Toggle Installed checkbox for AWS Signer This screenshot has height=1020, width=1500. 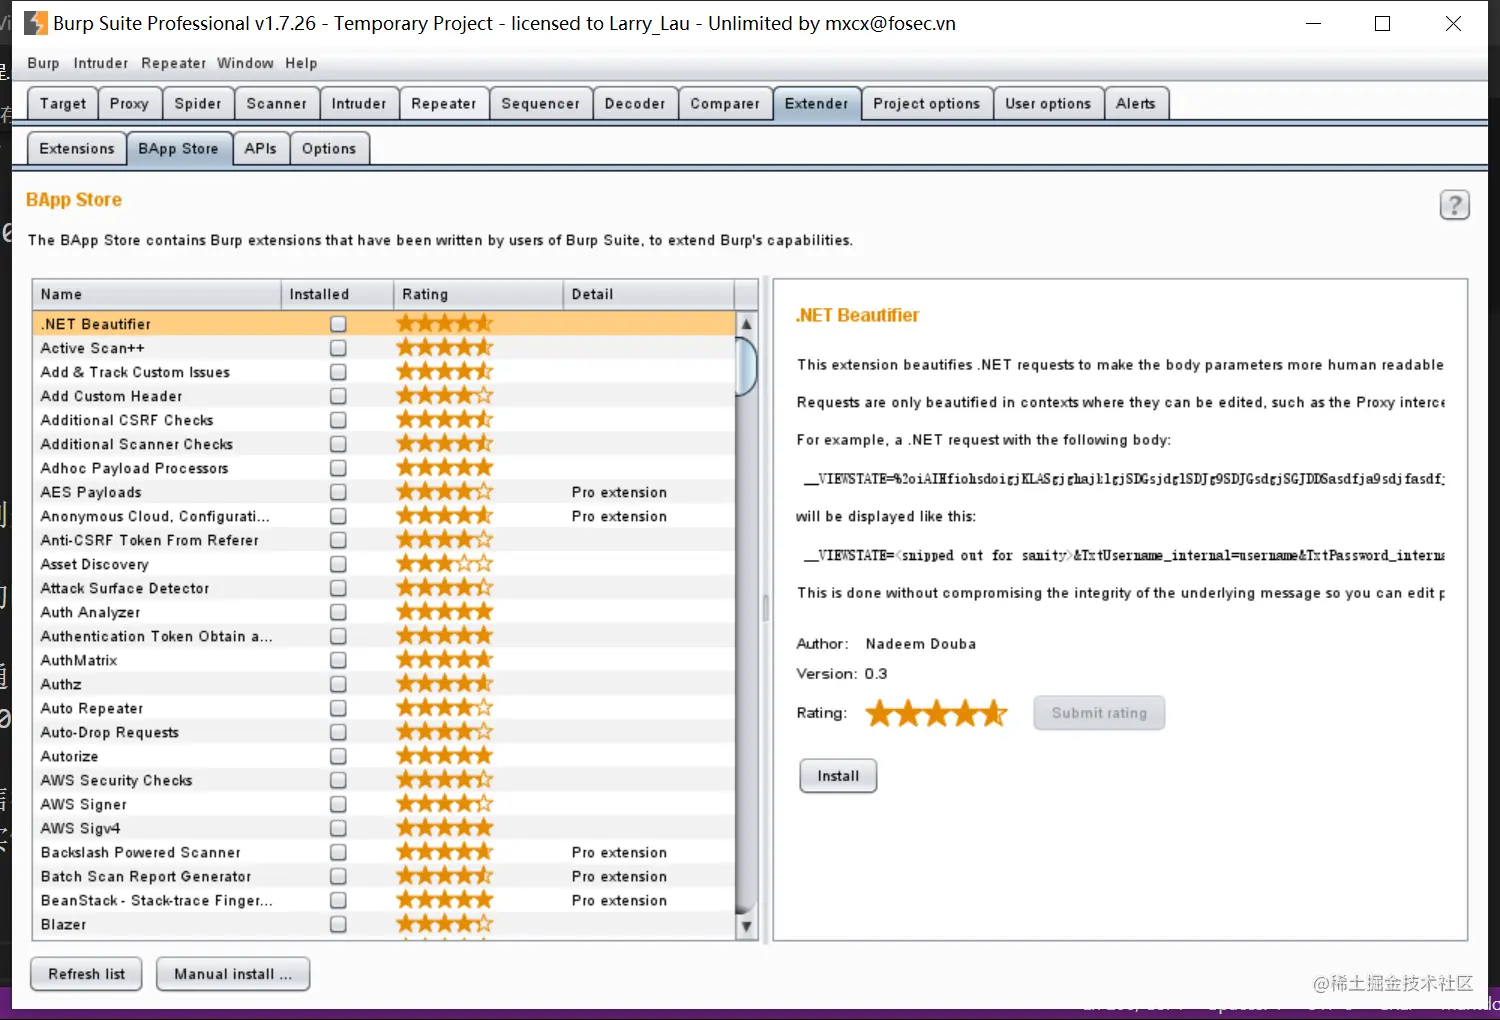(338, 804)
